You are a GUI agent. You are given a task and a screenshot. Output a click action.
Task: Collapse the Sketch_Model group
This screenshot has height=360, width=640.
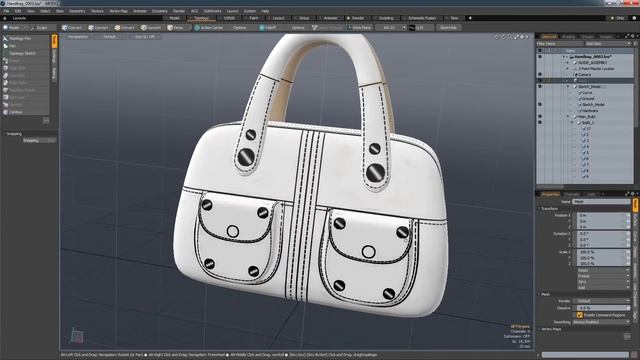coord(568,87)
